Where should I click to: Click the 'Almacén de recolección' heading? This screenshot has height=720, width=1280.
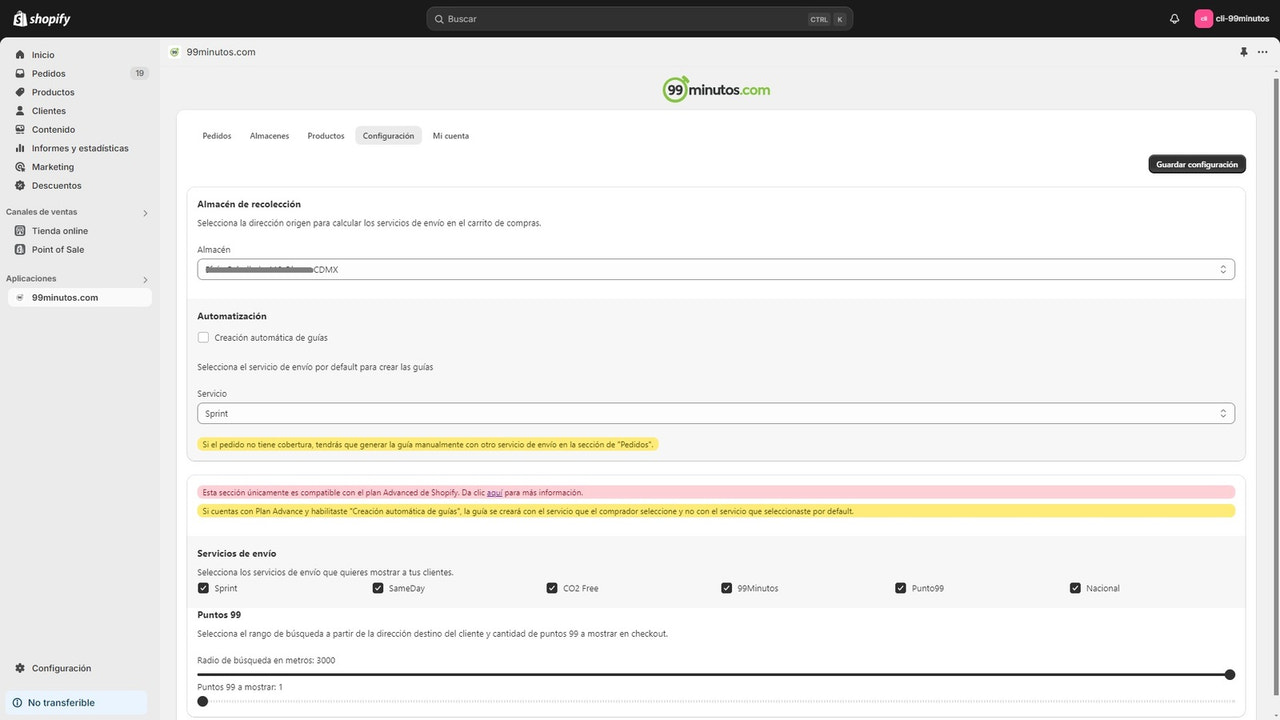(249, 204)
